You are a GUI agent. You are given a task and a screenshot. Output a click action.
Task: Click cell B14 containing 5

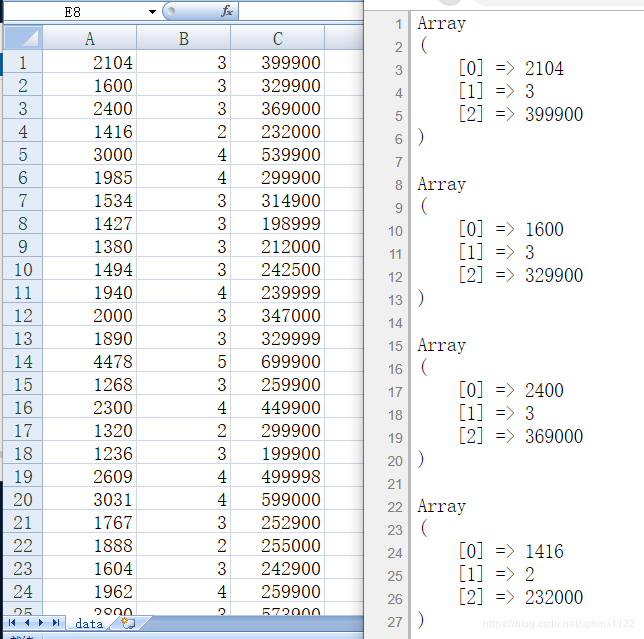183,361
